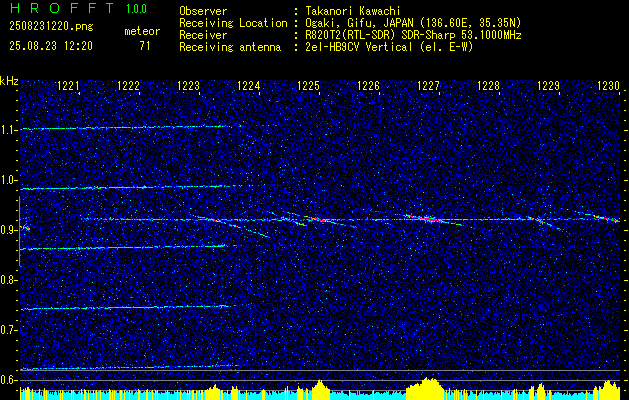Image resolution: width=629 pixels, height=400 pixels.
Task: Click the 1226 time marker
Action: pyautogui.click(x=369, y=86)
